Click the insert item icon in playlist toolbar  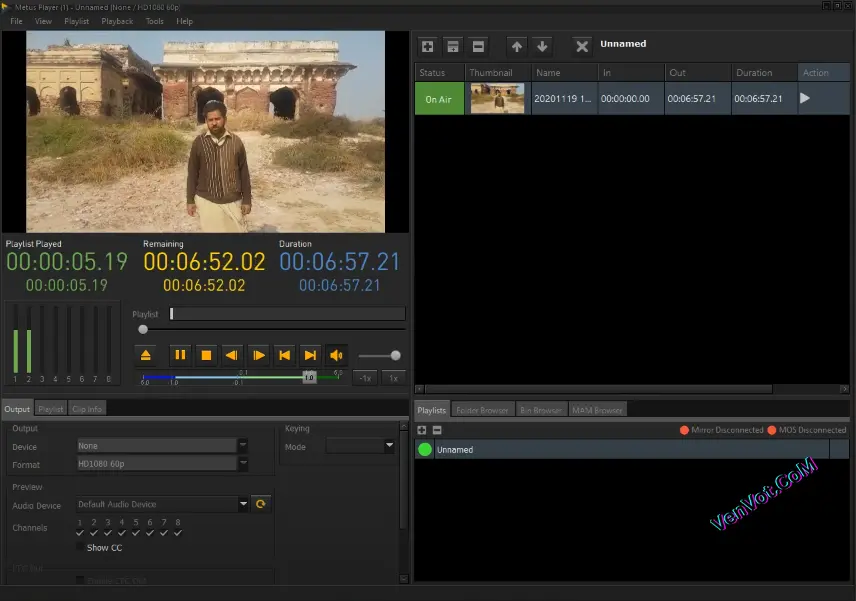tap(453, 46)
